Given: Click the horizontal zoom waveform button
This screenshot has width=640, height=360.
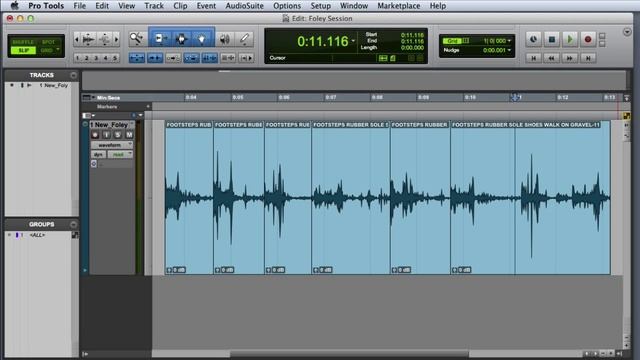Looking at the screenshot, I should 88,39.
